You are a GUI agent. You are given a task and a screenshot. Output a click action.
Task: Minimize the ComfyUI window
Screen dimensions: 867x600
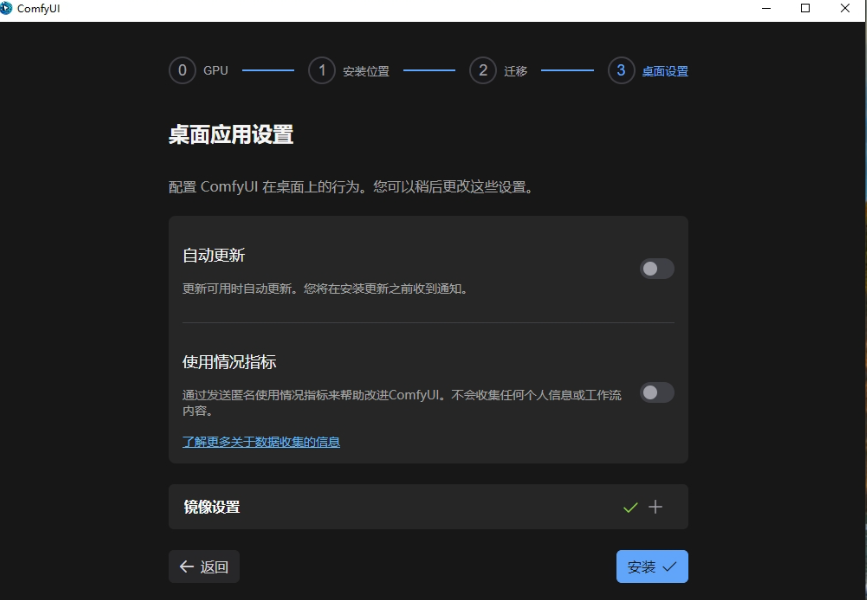coord(766,8)
